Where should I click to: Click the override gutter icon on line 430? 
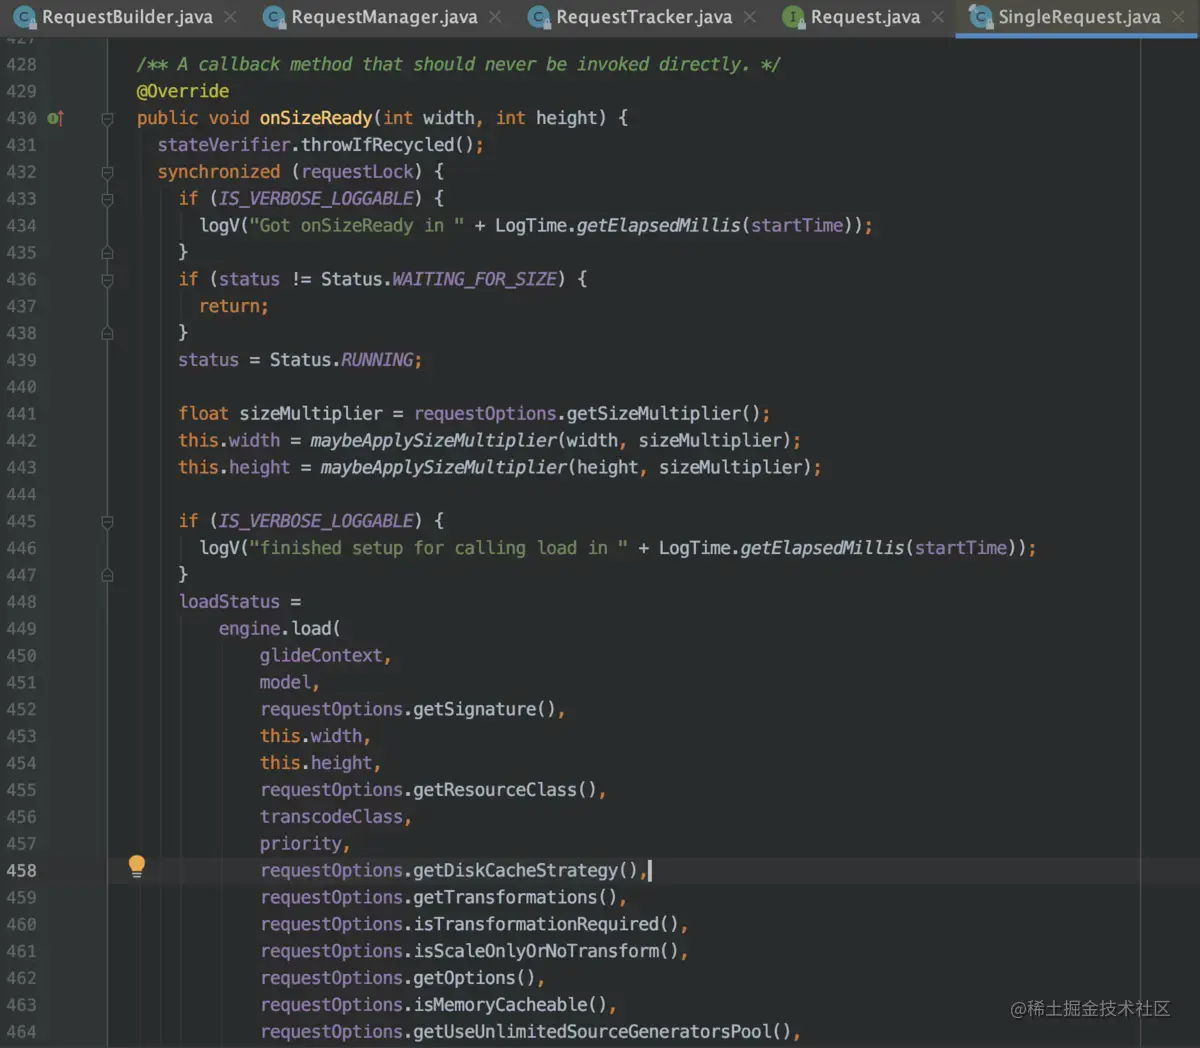(56, 118)
